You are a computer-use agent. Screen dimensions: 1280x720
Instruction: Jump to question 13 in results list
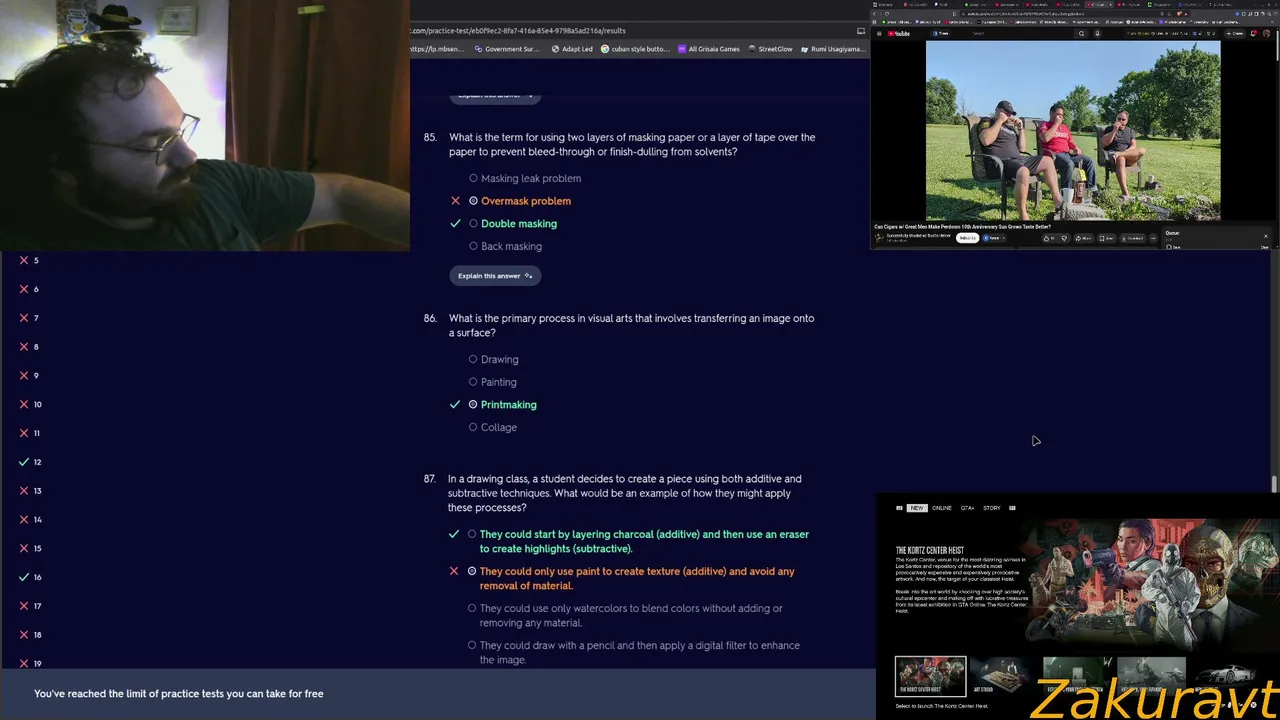[x=31, y=491]
